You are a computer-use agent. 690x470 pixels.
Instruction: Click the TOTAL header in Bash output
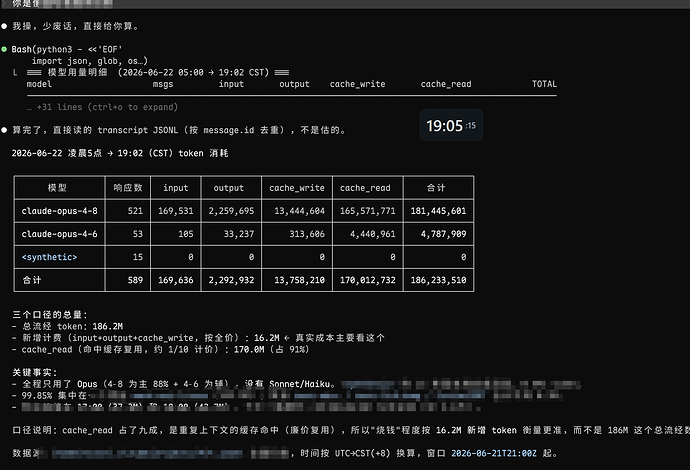pos(544,84)
